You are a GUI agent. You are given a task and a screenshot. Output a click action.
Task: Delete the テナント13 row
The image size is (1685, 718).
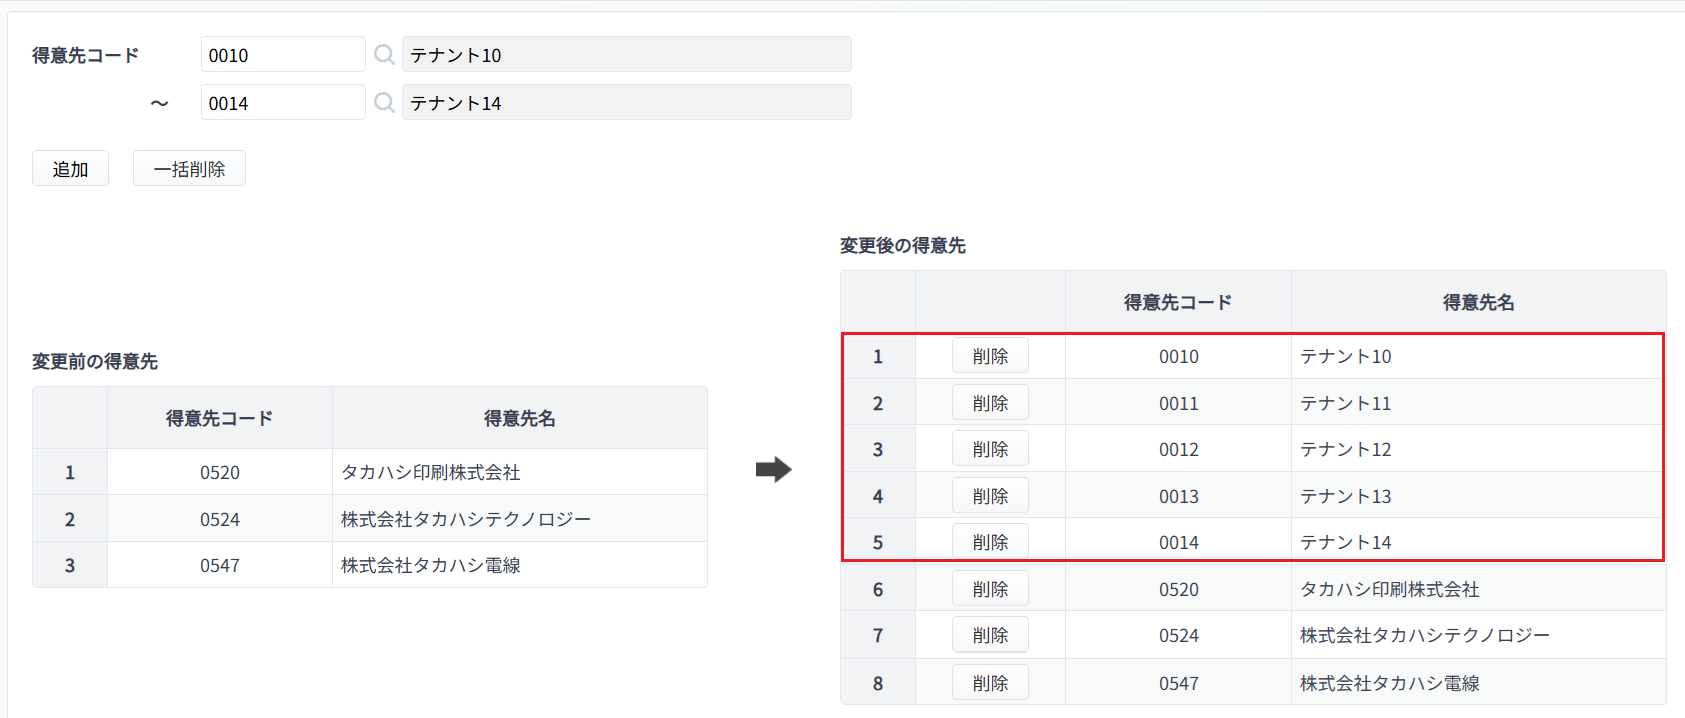pyautogui.click(x=990, y=496)
